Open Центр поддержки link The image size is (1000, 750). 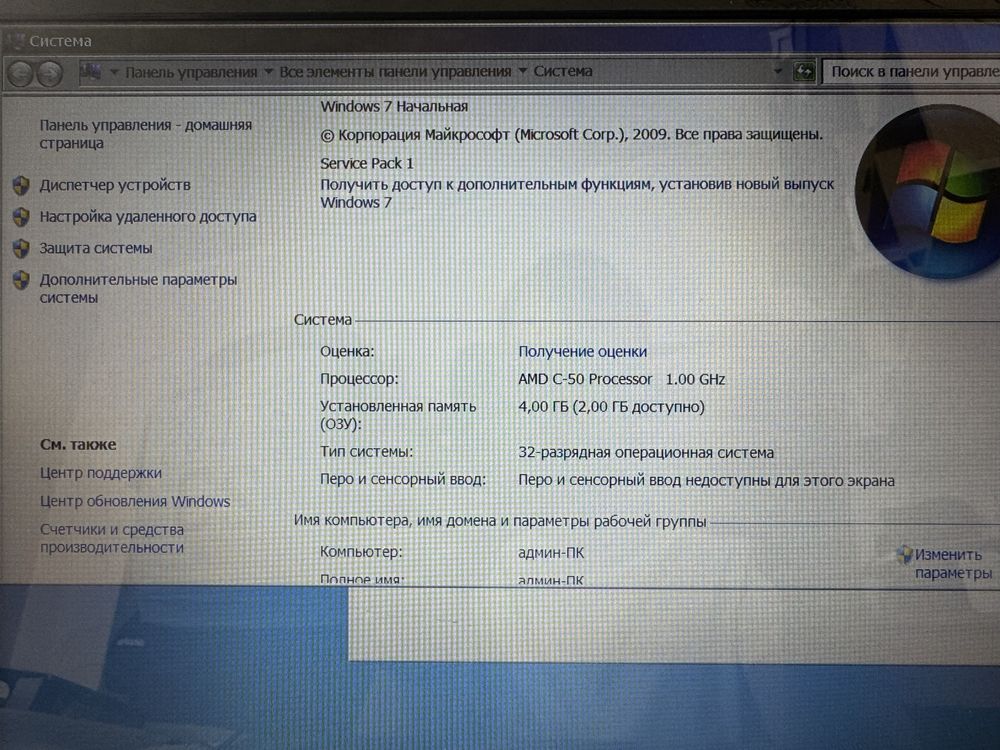click(x=101, y=473)
